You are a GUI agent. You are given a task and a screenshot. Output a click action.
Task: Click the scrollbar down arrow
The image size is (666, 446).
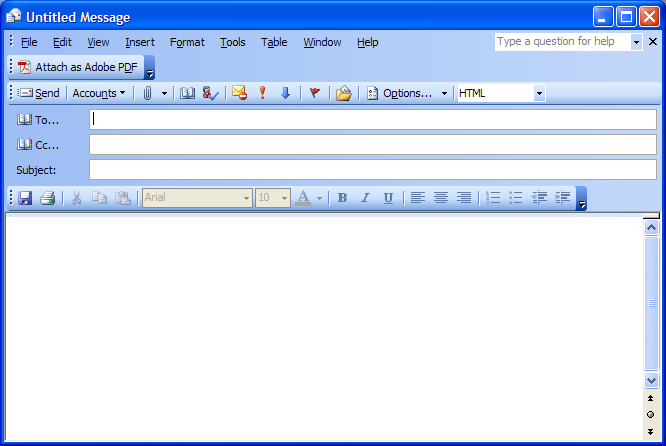(652, 380)
